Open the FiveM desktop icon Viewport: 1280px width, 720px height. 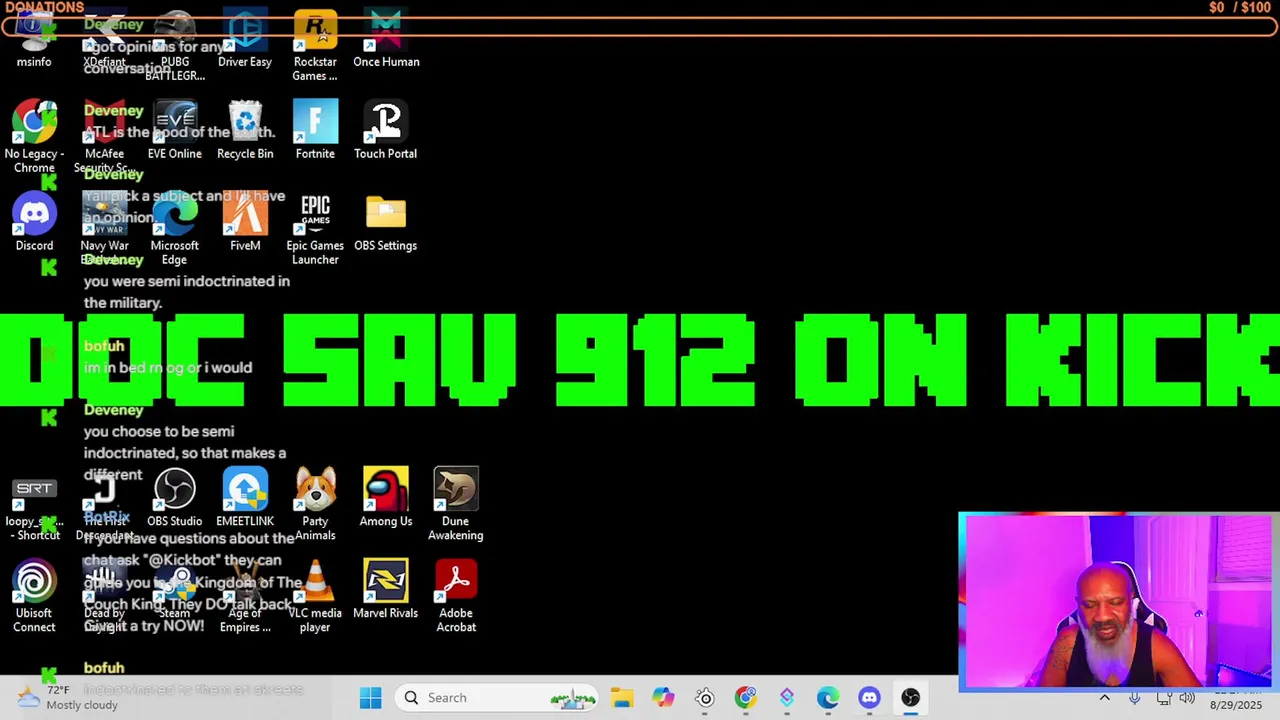click(x=245, y=222)
